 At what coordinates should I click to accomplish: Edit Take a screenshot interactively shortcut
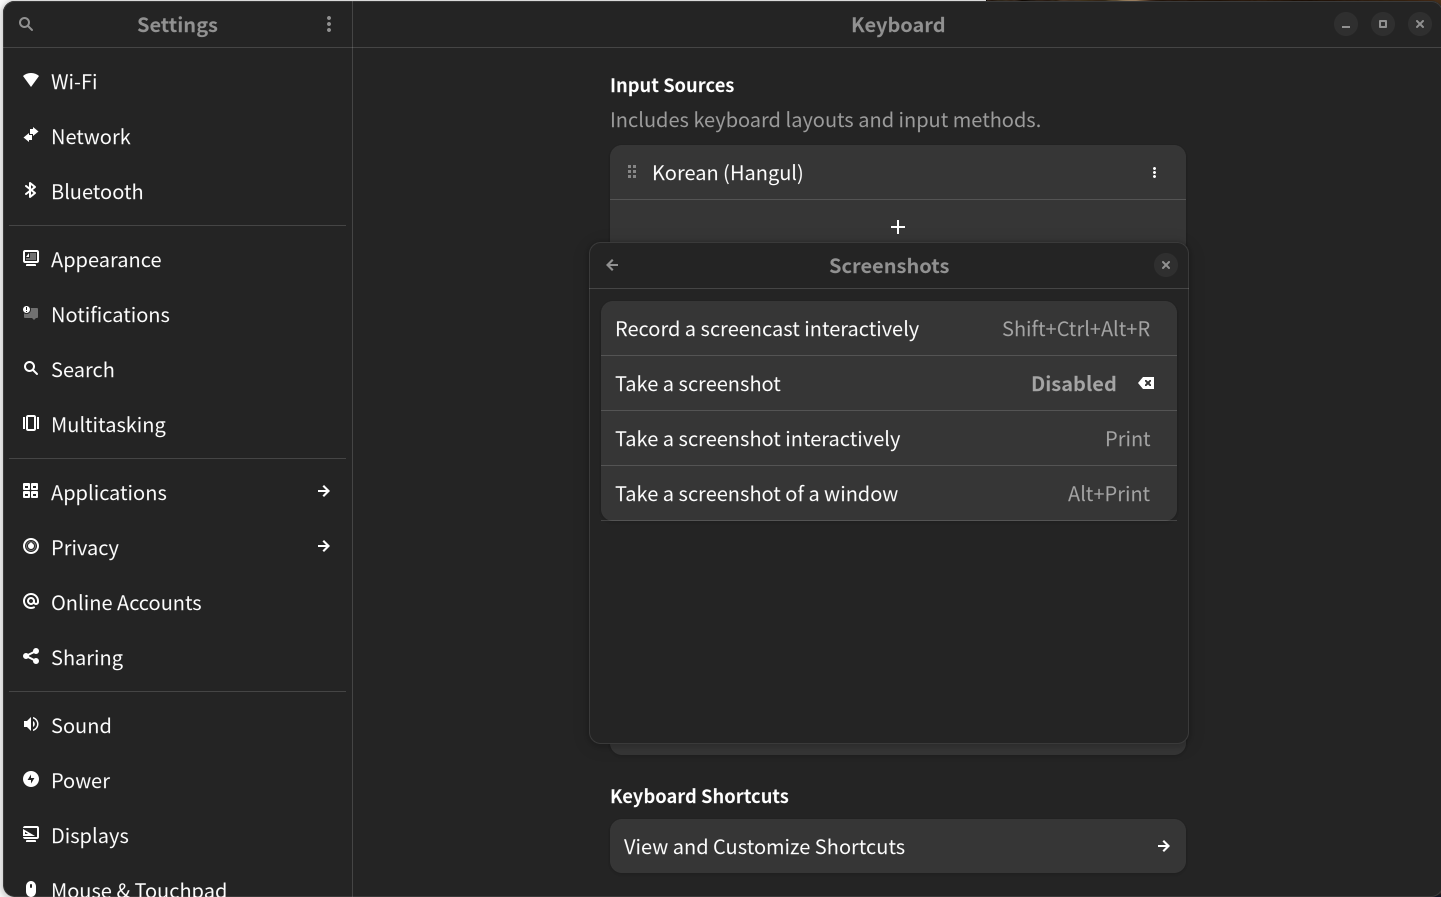tap(889, 438)
